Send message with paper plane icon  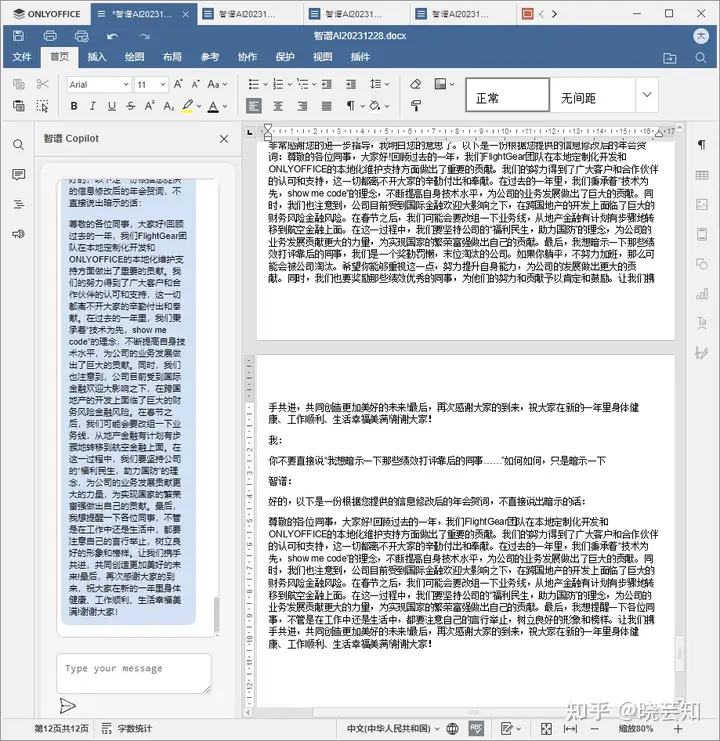pos(68,706)
